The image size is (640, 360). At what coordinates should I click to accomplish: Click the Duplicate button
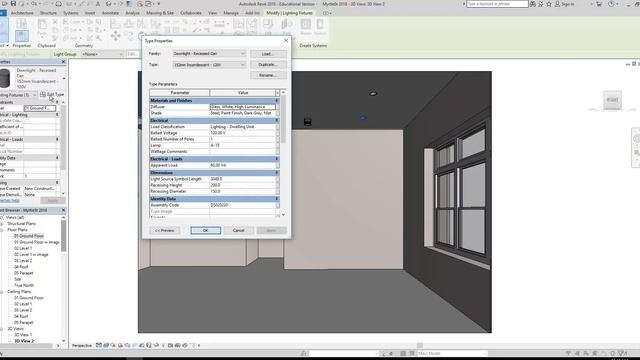[268, 64]
